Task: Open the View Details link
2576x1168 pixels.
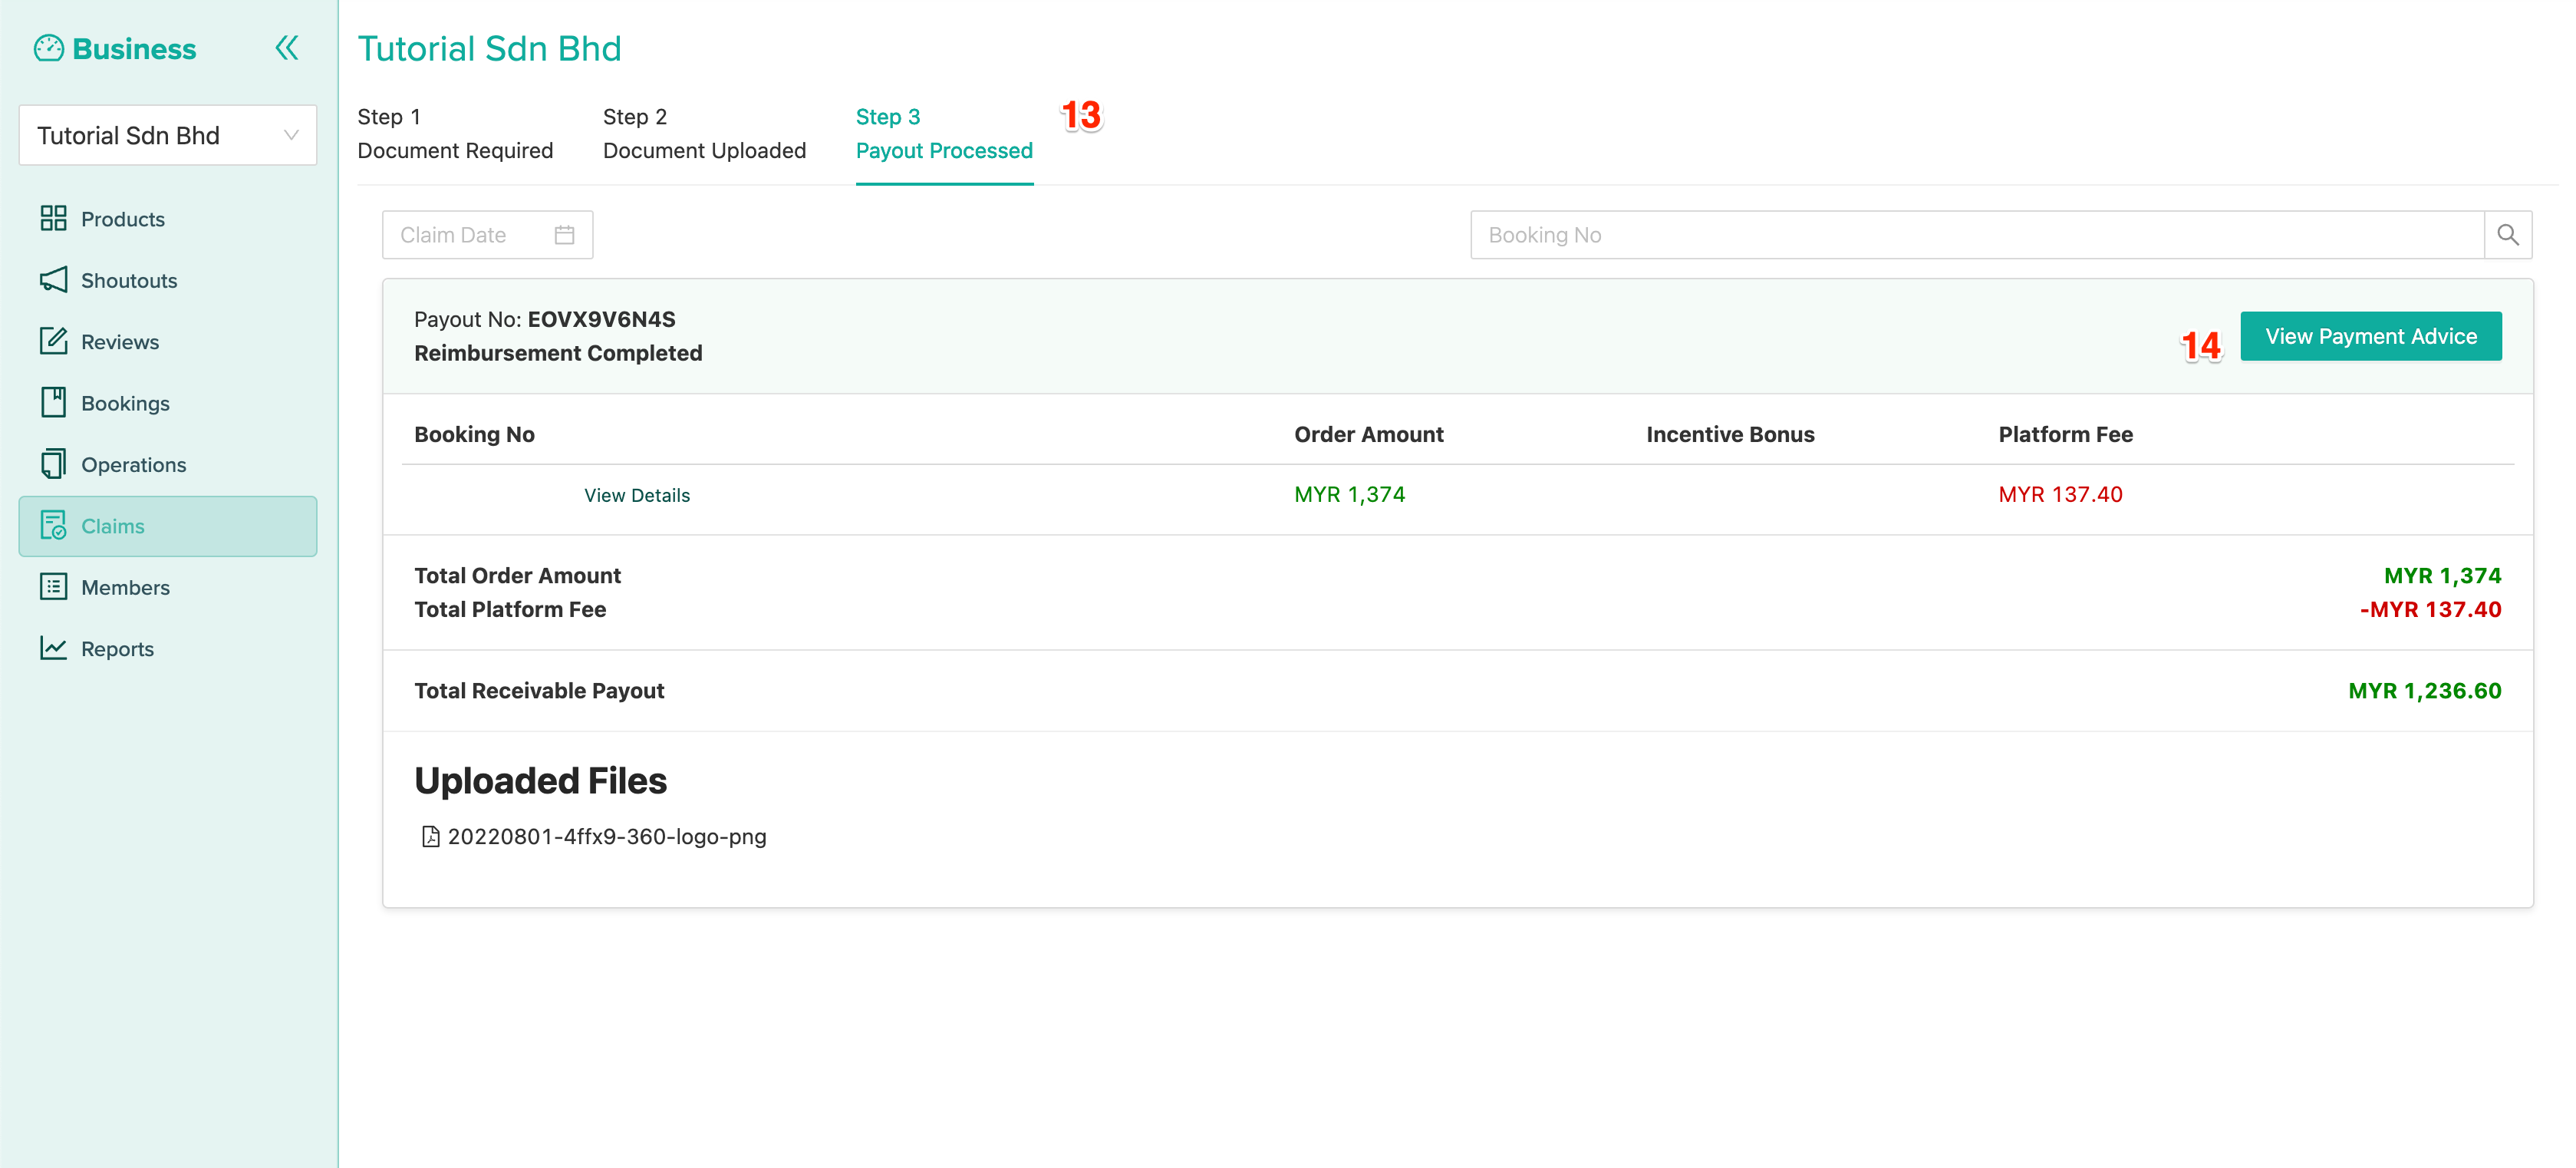Action: coord(636,495)
